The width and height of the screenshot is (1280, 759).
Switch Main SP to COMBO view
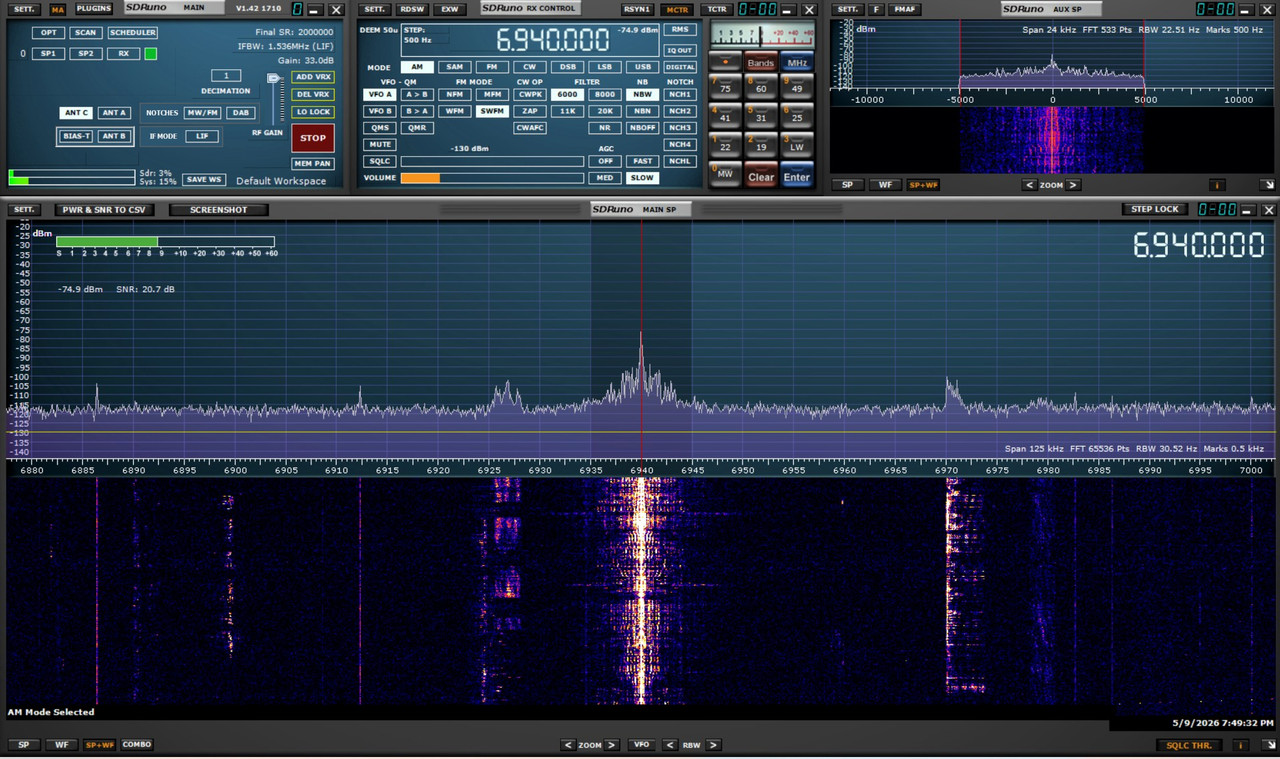tap(137, 745)
